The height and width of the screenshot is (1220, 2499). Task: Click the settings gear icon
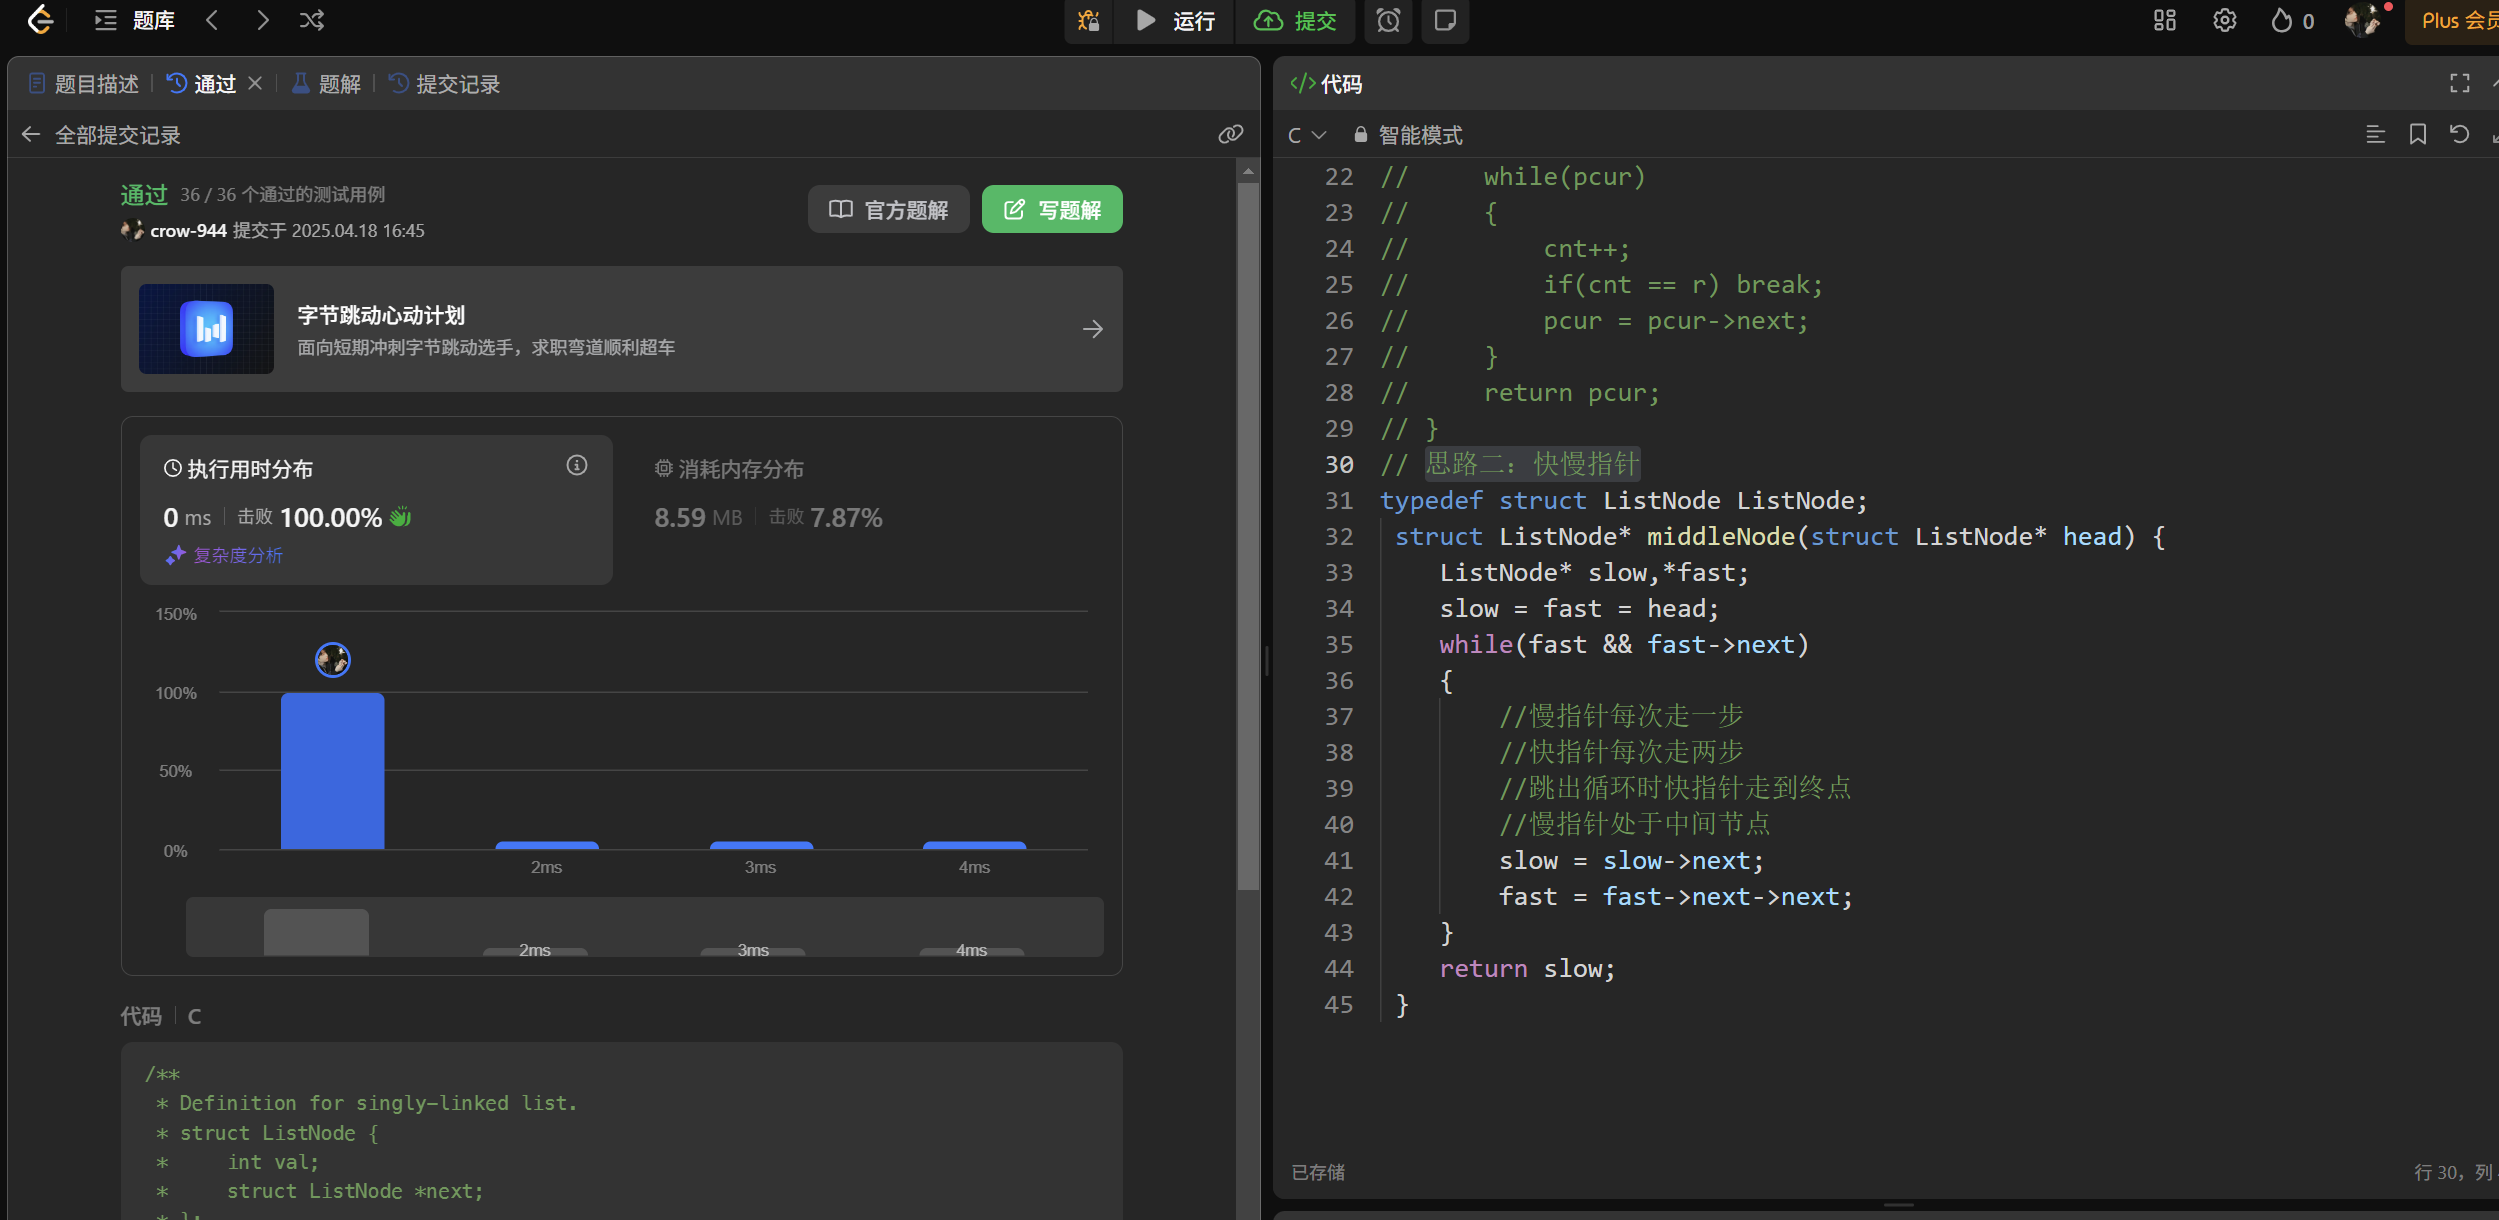click(2224, 20)
